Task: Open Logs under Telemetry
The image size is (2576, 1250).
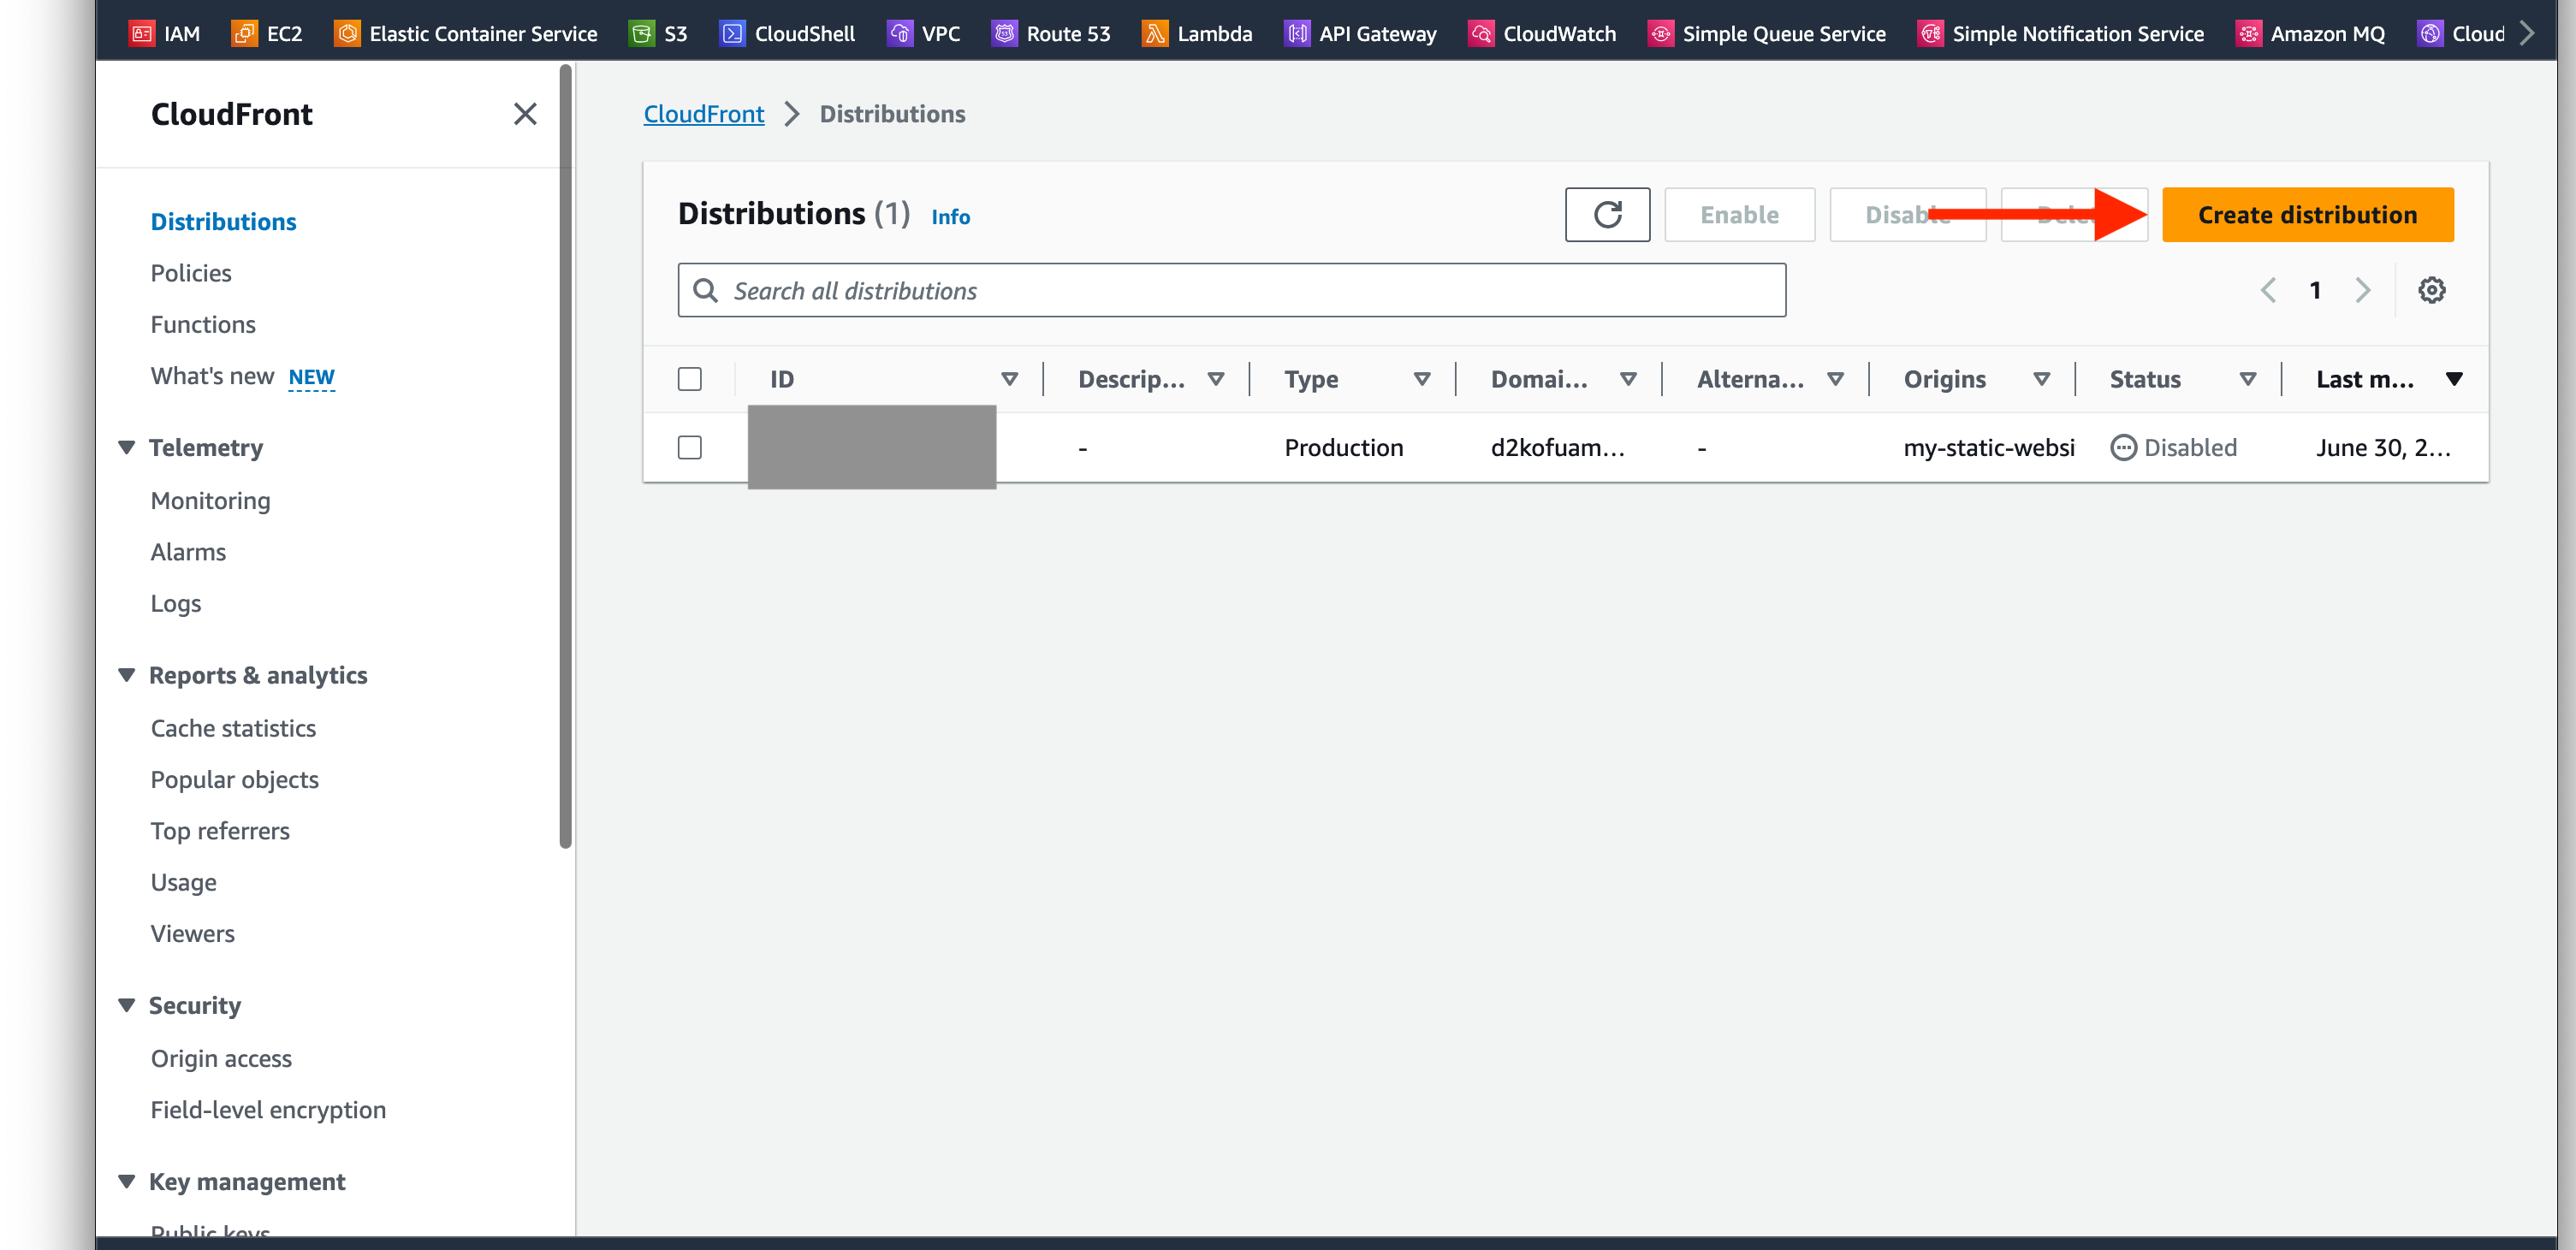Action: (x=176, y=603)
